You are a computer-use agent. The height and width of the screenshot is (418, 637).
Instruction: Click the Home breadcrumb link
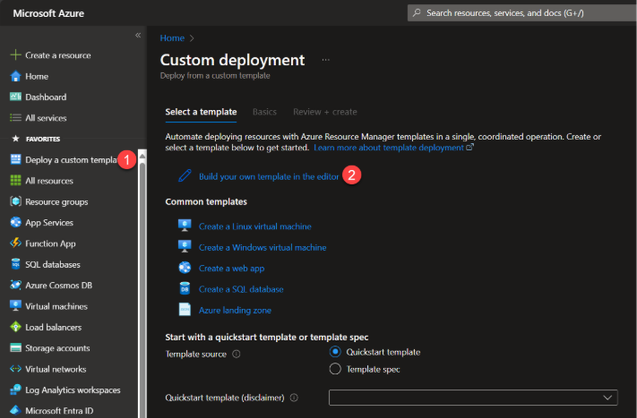click(x=172, y=38)
